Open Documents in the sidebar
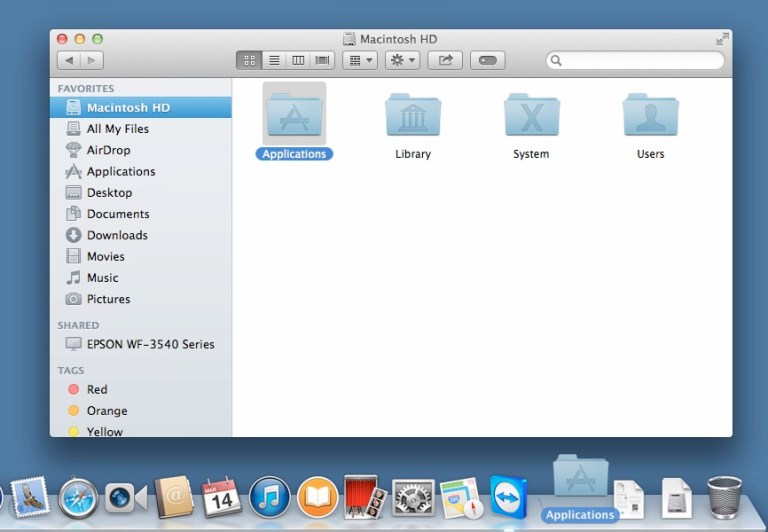 tap(117, 214)
